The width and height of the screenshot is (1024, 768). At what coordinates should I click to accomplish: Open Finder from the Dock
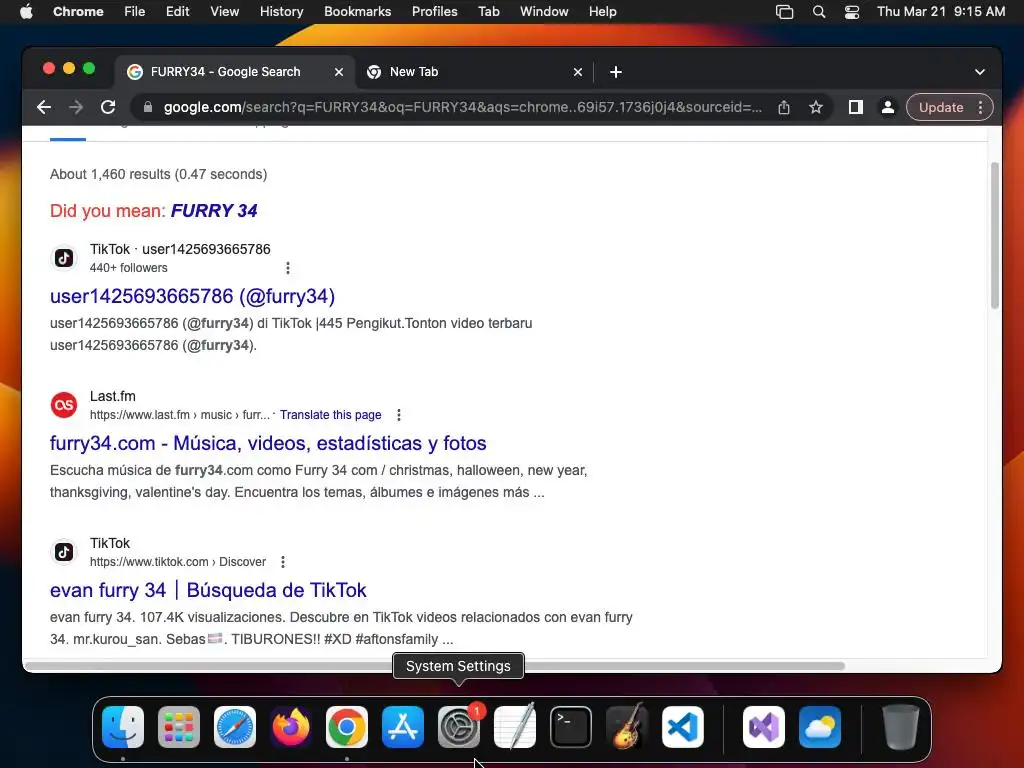(x=123, y=727)
